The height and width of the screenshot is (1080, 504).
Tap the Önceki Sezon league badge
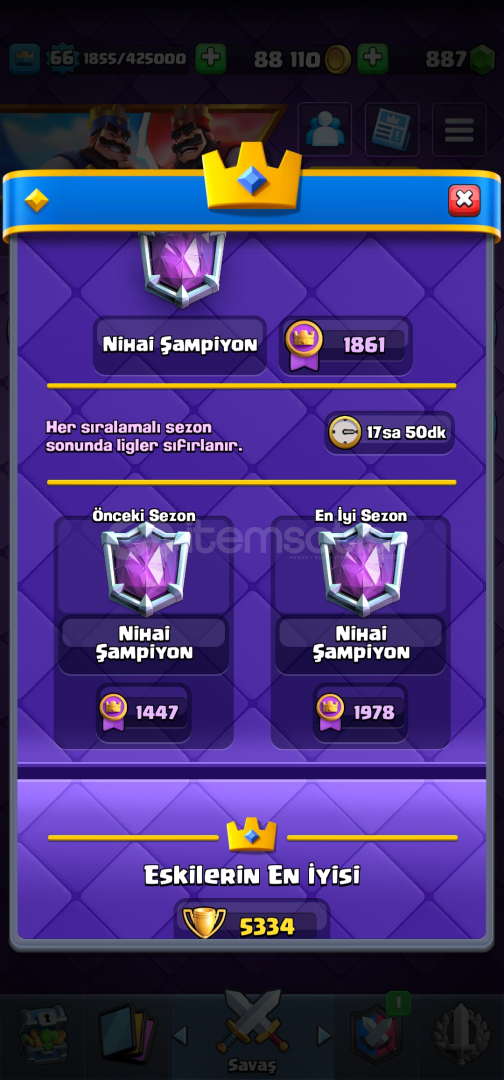146,569
